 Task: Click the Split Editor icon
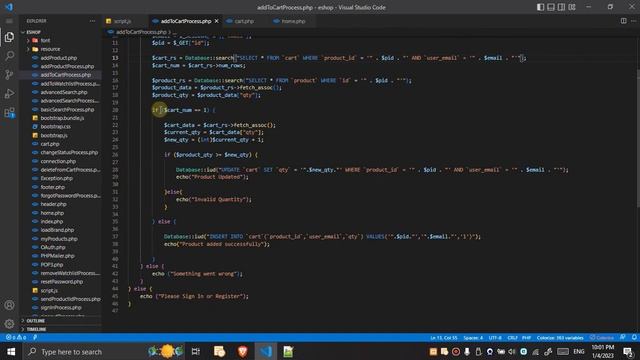tap(623, 21)
